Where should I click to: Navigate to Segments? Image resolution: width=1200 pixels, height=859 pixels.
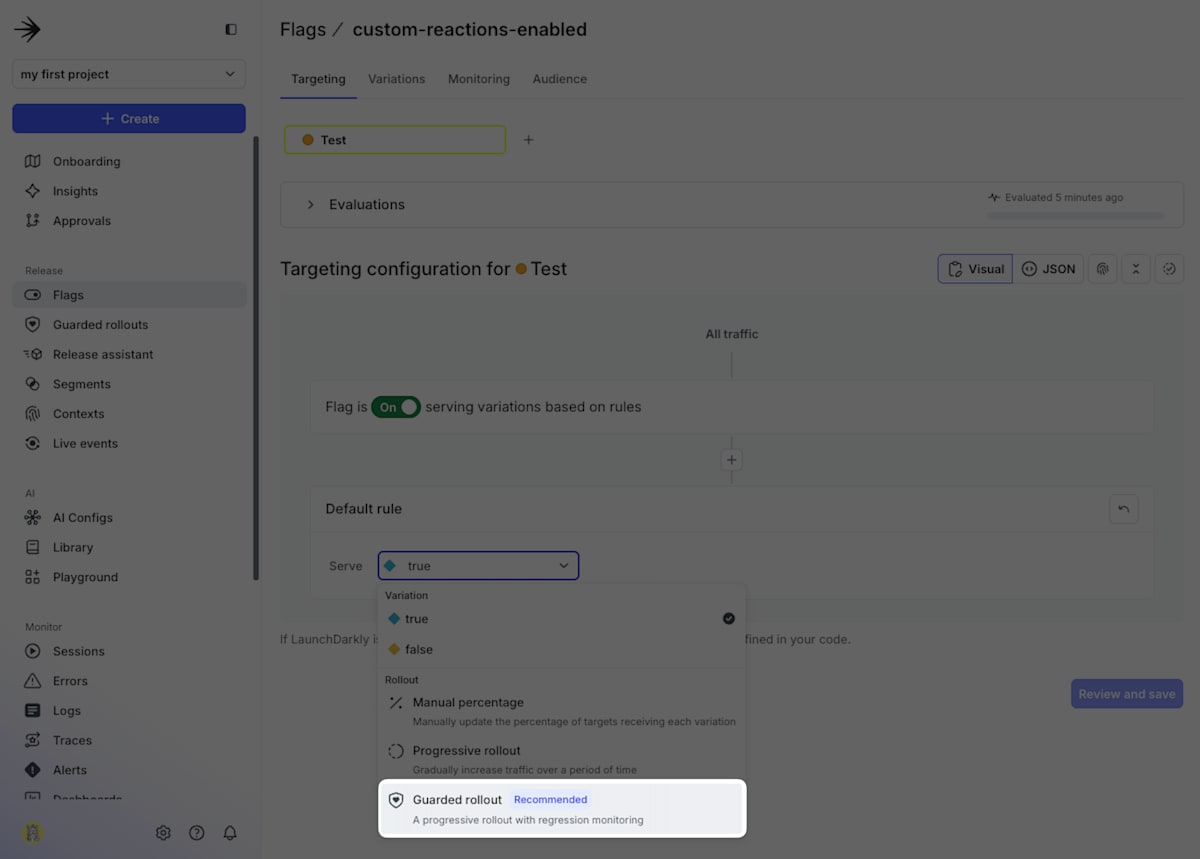coord(129,384)
